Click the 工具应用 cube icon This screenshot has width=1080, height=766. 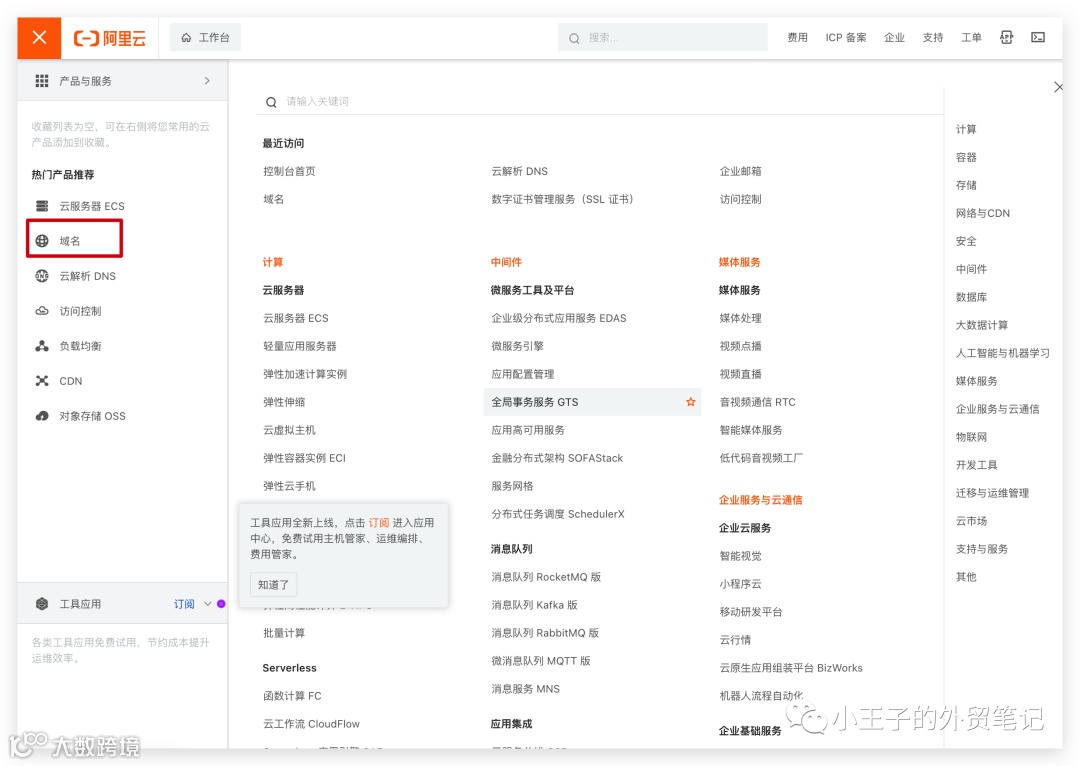42,604
